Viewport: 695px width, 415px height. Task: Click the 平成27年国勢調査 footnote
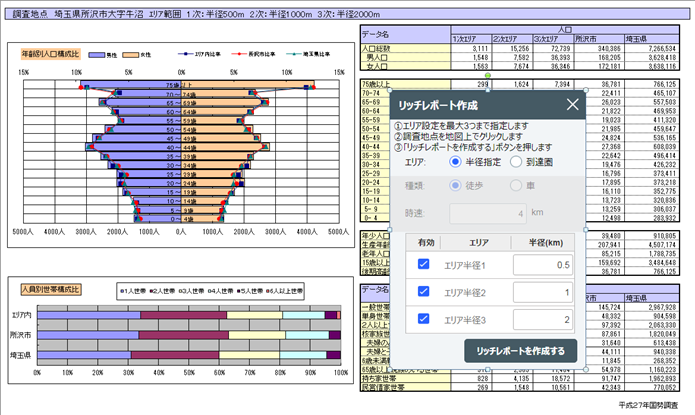648,405
